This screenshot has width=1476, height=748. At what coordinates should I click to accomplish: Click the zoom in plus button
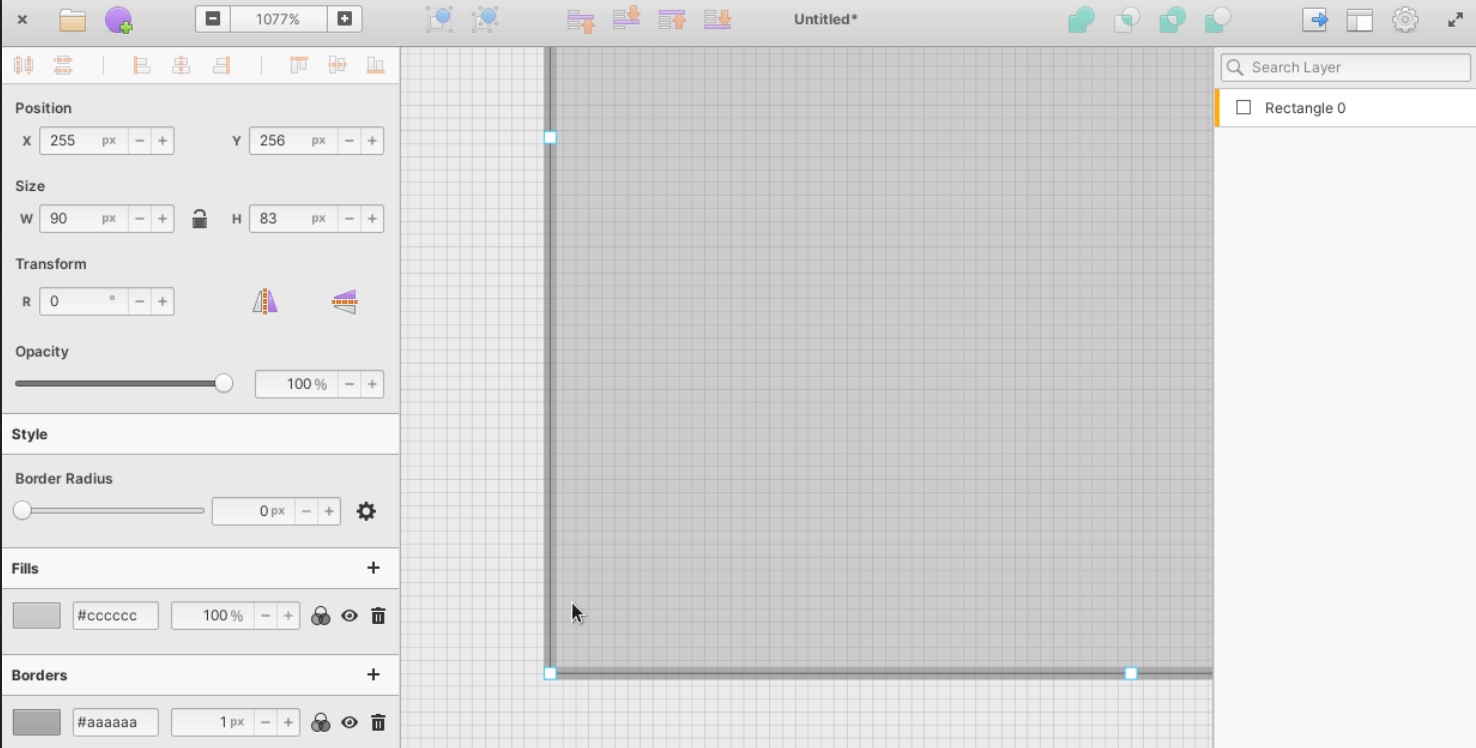[344, 19]
